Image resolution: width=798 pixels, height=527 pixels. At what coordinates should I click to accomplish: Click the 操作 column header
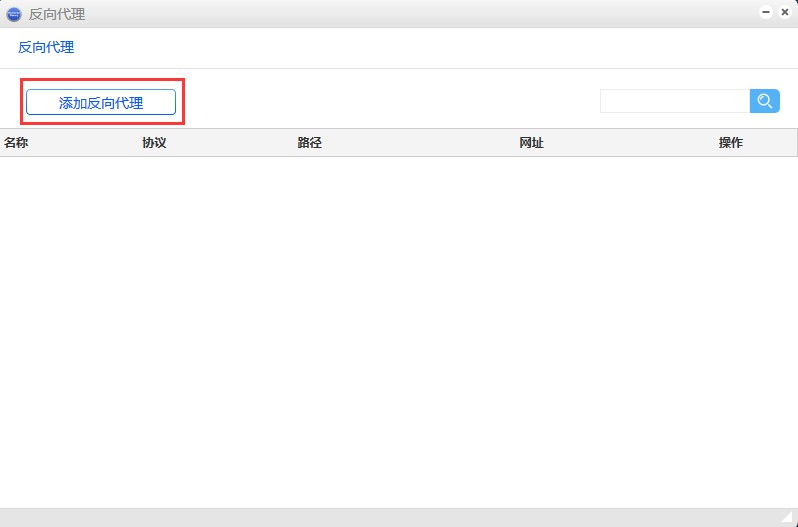click(x=730, y=143)
